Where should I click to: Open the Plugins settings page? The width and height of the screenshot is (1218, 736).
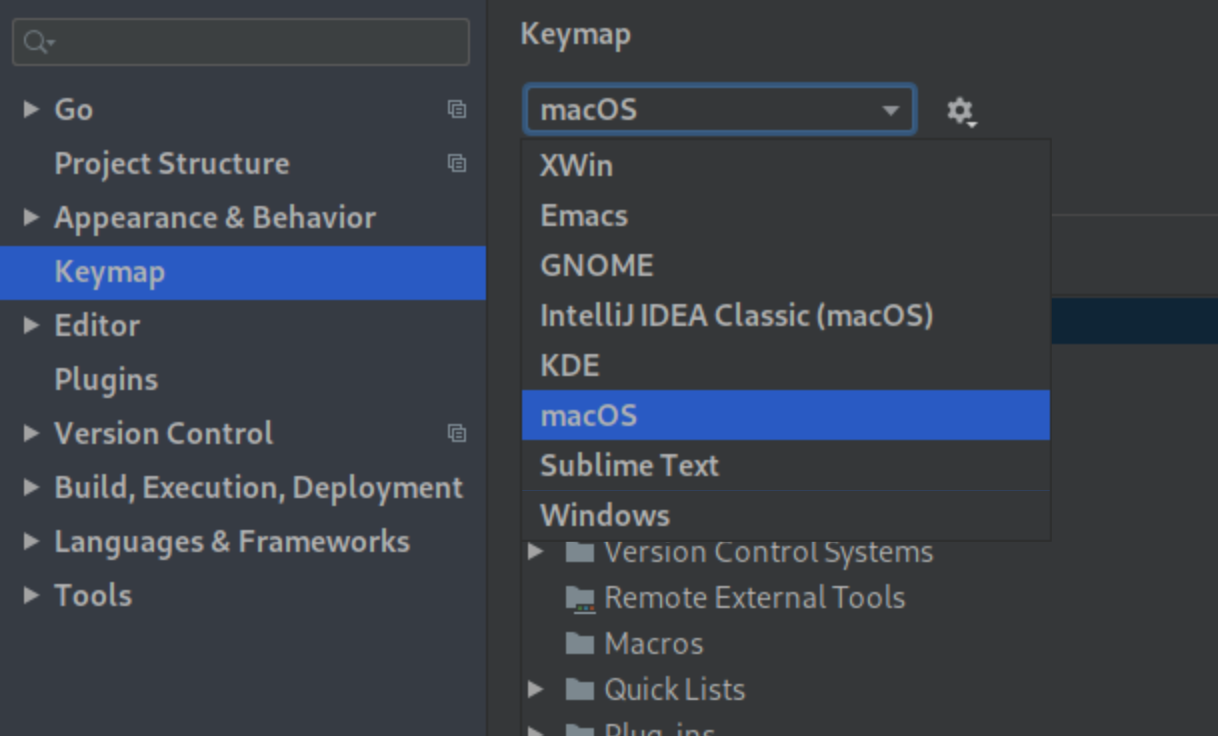click(106, 379)
